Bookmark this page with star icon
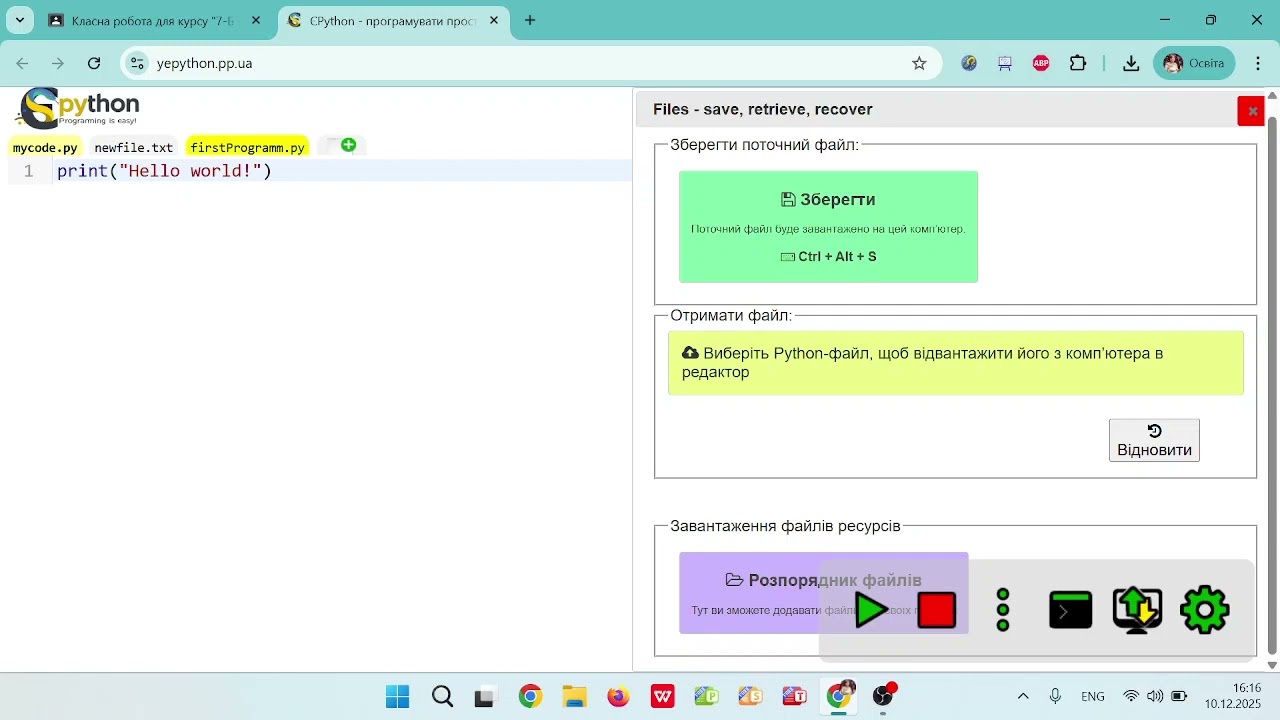1280x720 pixels. click(x=919, y=63)
